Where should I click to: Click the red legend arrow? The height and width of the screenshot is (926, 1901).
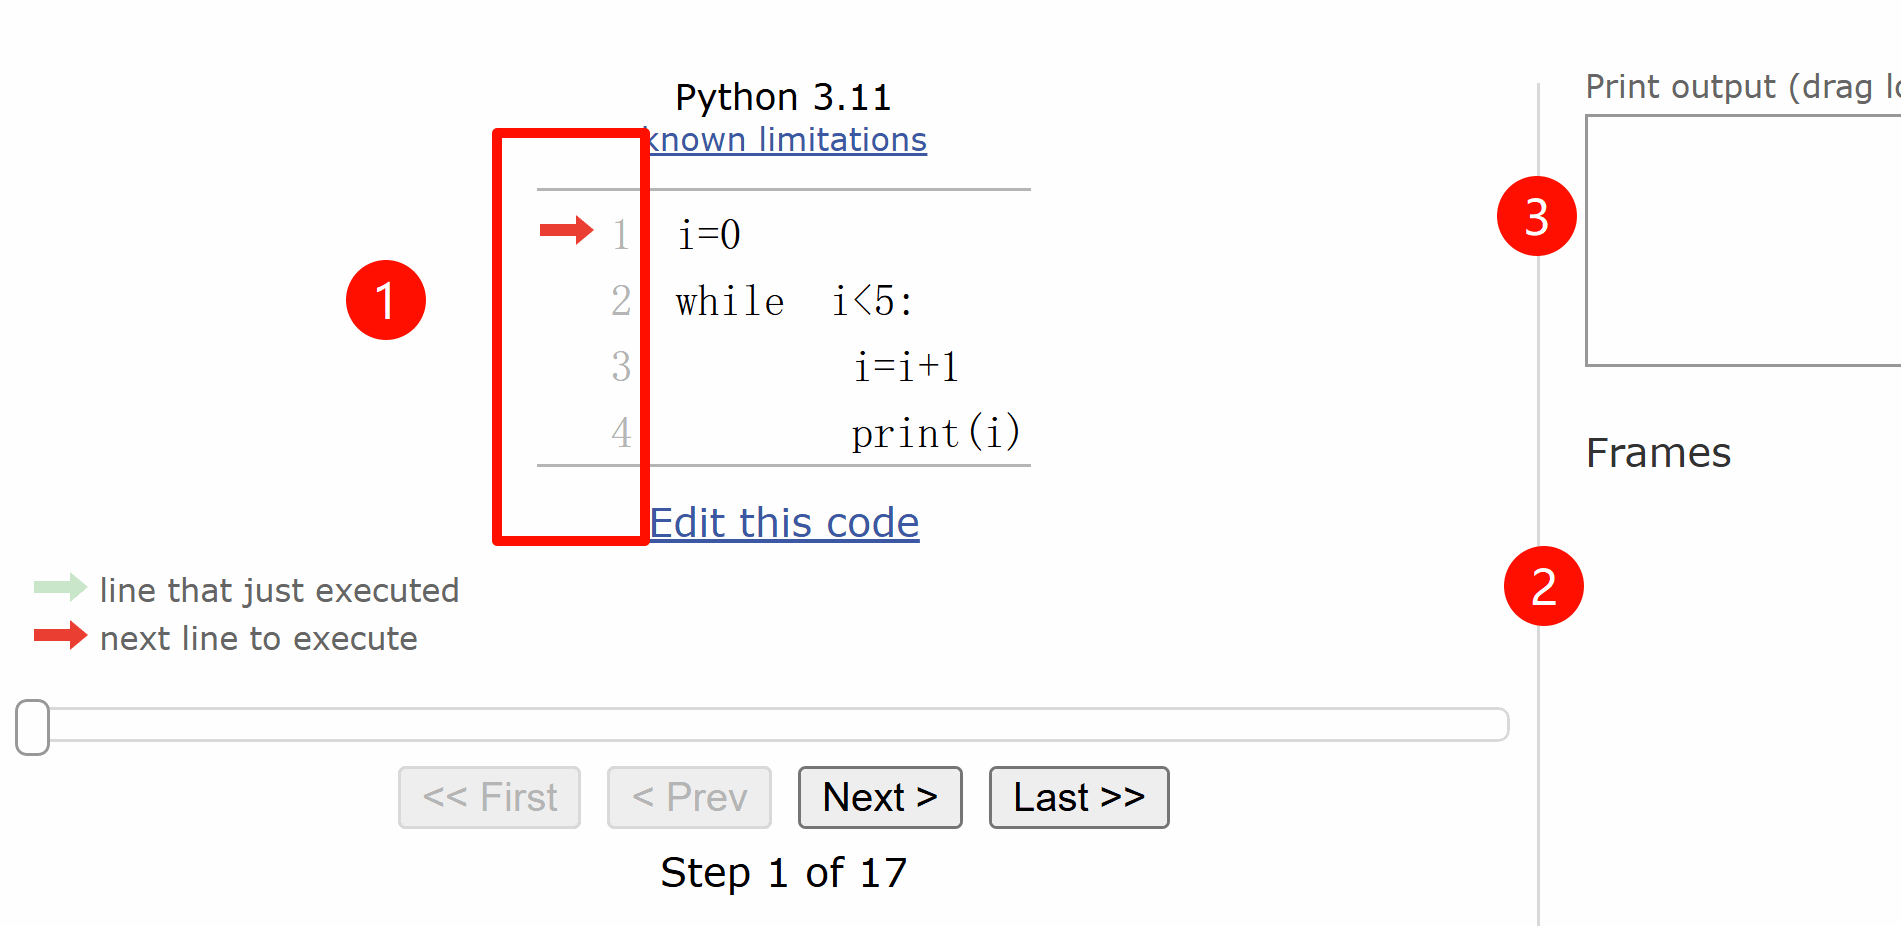(60, 635)
